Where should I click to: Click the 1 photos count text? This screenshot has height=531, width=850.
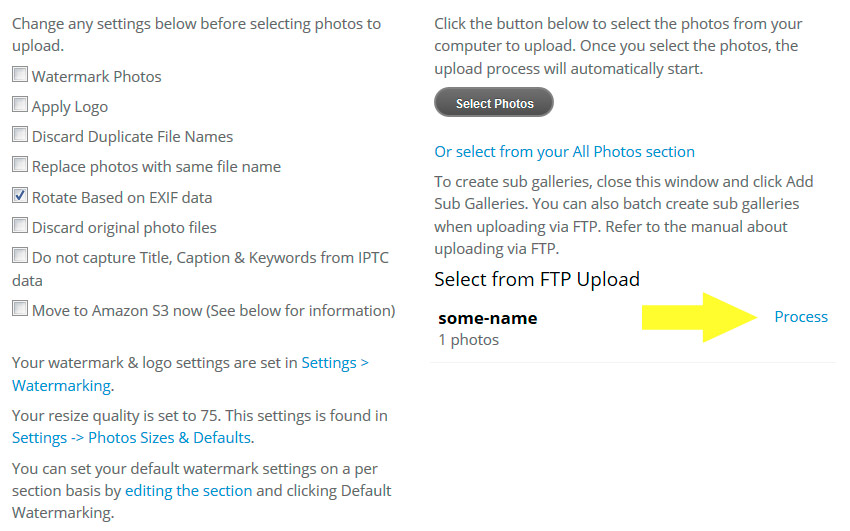[x=468, y=340]
